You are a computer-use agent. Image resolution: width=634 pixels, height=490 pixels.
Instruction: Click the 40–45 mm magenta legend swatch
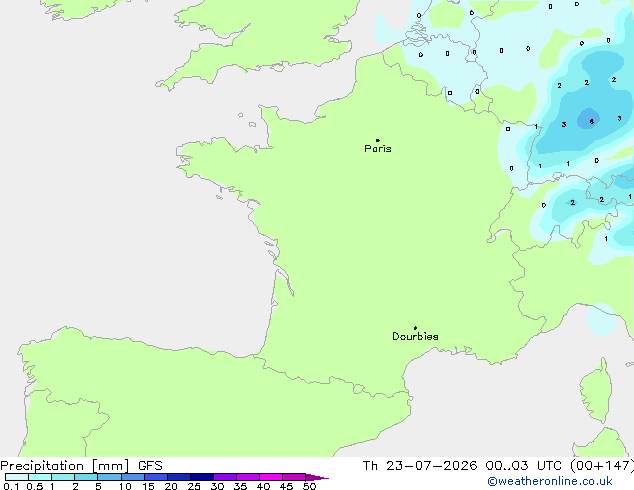click(271, 477)
